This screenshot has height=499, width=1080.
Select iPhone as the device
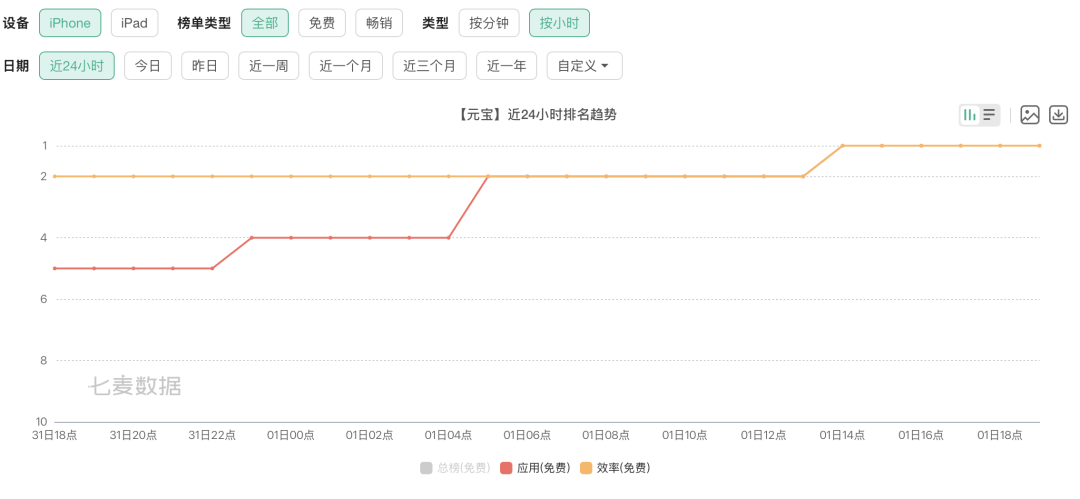pos(70,23)
